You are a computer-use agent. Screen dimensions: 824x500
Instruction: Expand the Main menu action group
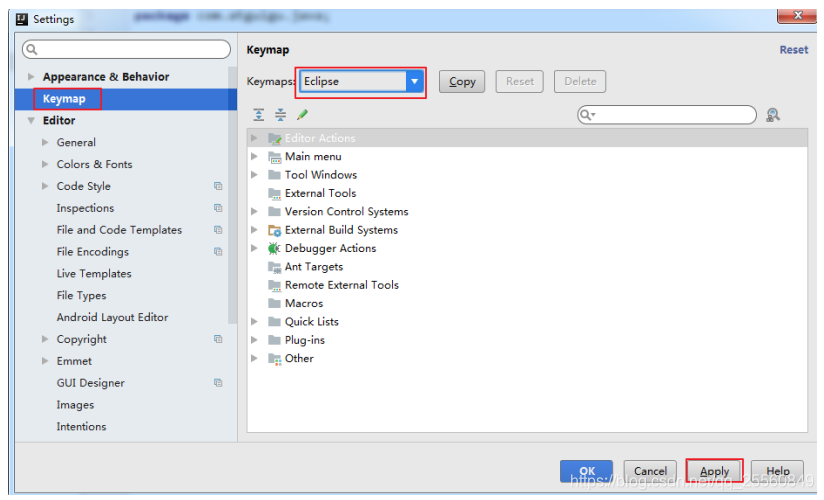tap(254, 157)
